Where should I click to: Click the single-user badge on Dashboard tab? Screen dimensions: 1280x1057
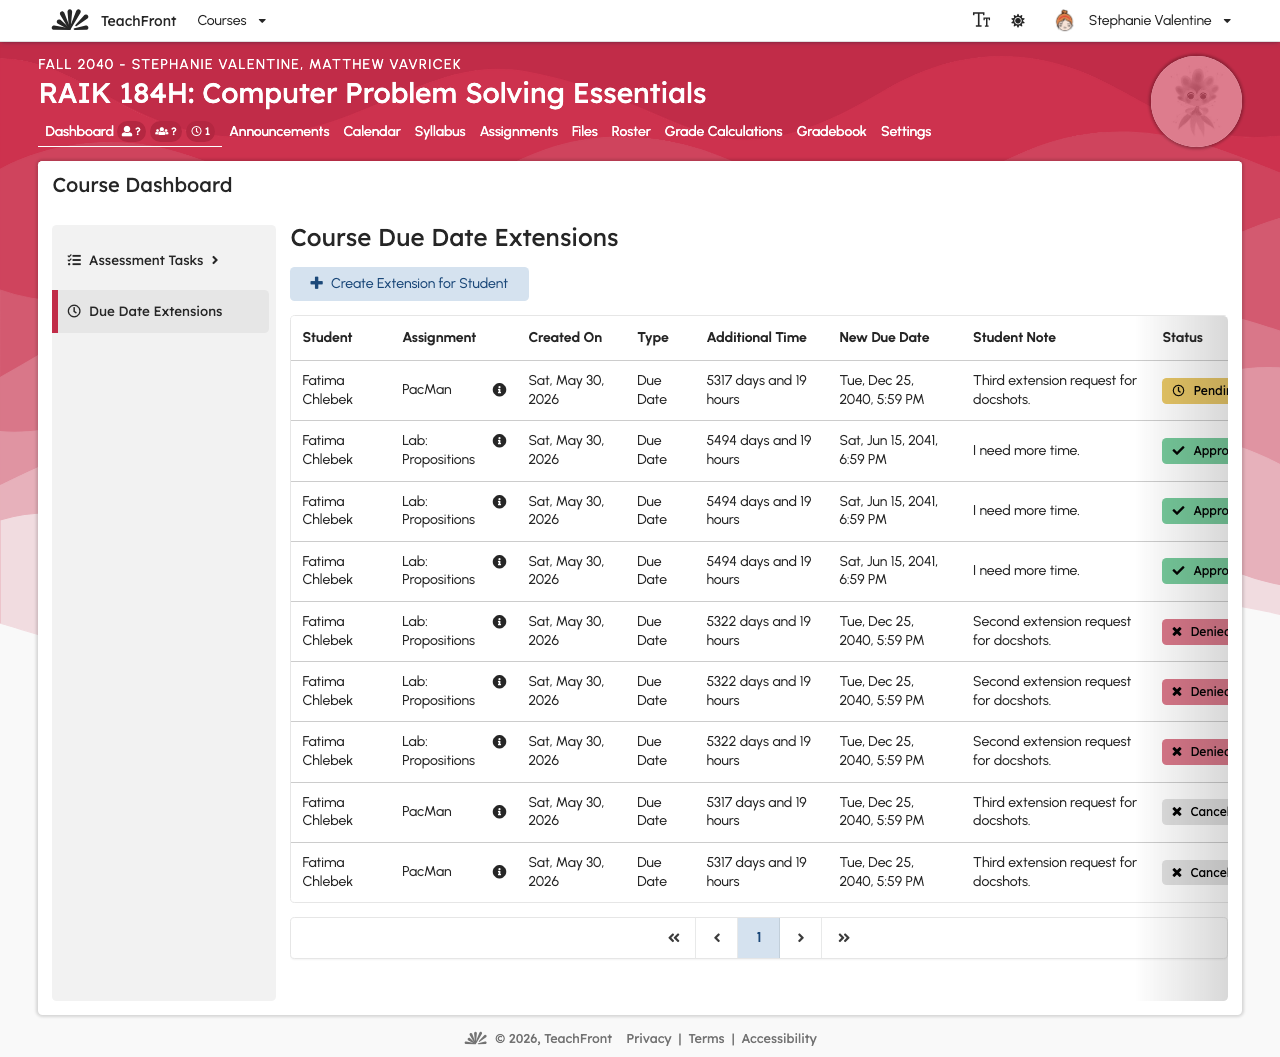click(131, 131)
